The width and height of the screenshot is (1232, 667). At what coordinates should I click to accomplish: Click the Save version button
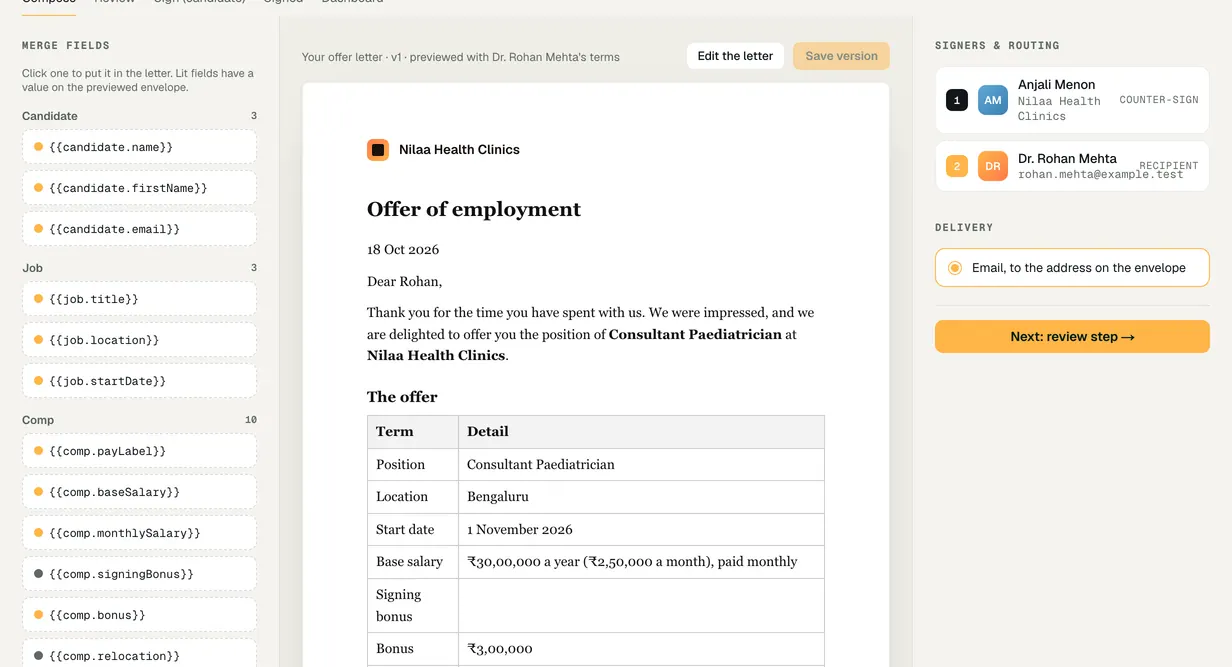click(841, 56)
